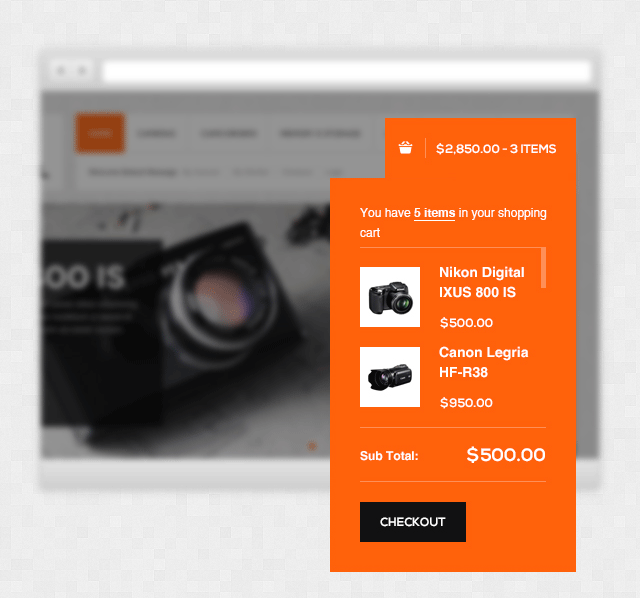Image resolution: width=640 pixels, height=598 pixels.
Task: Select the Nikon camera product thumbnail
Action: 390,297
